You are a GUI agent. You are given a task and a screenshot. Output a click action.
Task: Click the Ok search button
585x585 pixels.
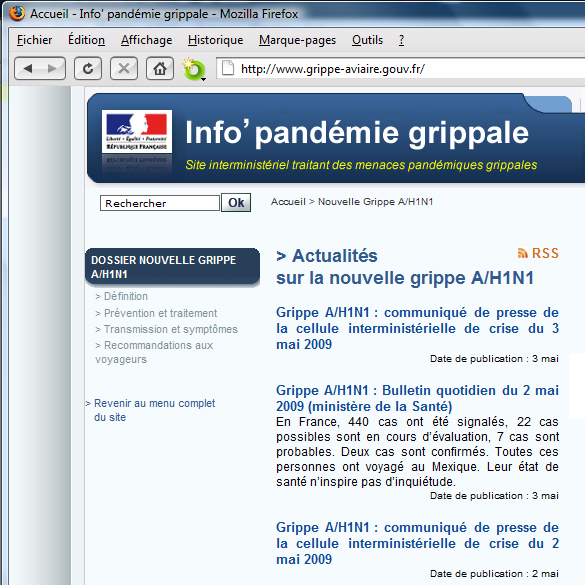pos(236,203)
